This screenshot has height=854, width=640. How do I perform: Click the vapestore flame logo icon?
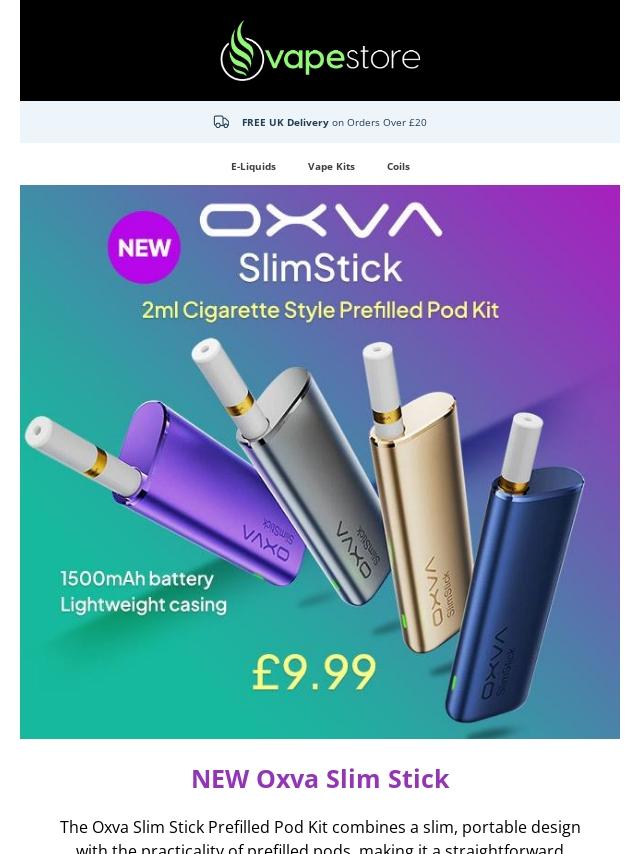point(242,52)
